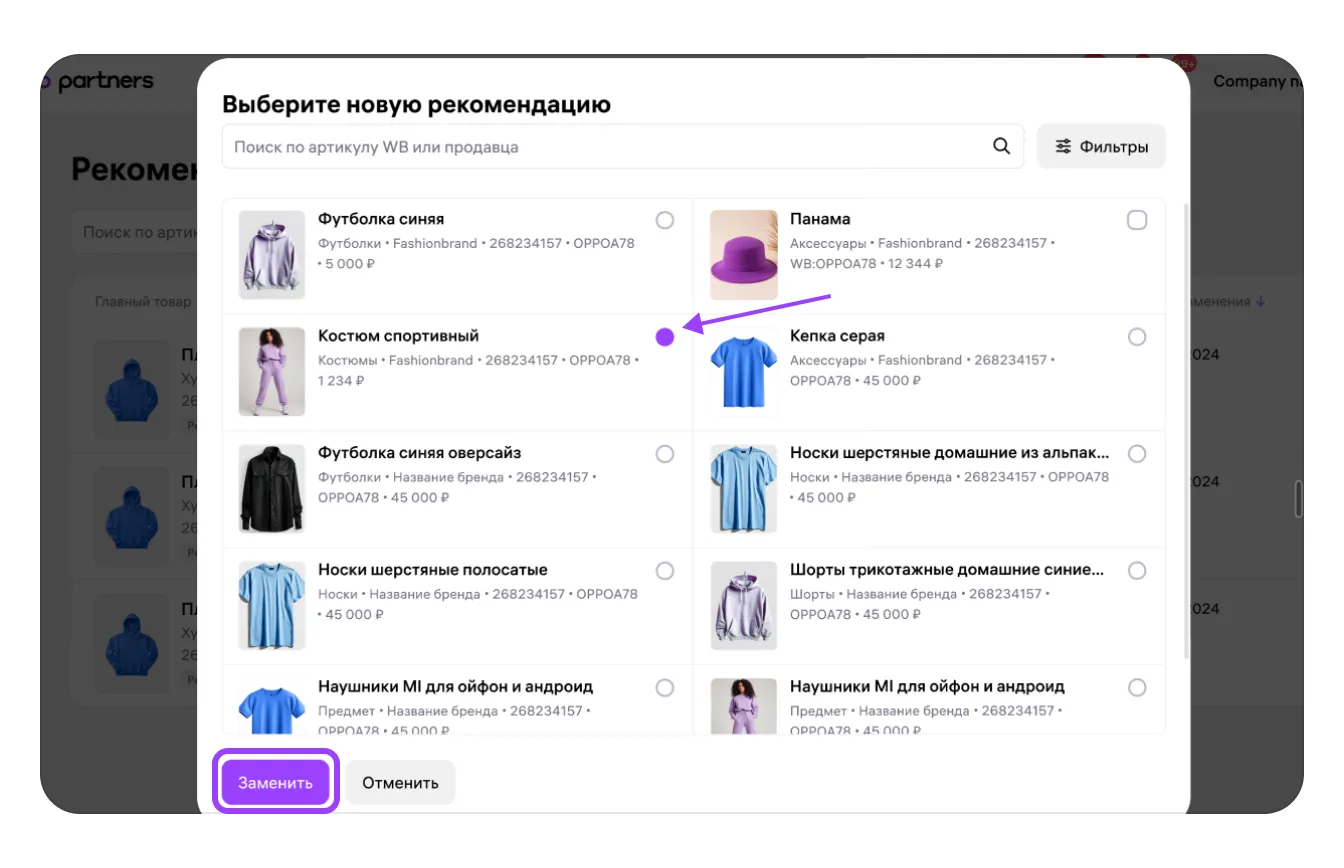The height and width of the screenshot is (868, 1344).
Task: Click the sort arrow in background table header
Action: pos(1260,302)
